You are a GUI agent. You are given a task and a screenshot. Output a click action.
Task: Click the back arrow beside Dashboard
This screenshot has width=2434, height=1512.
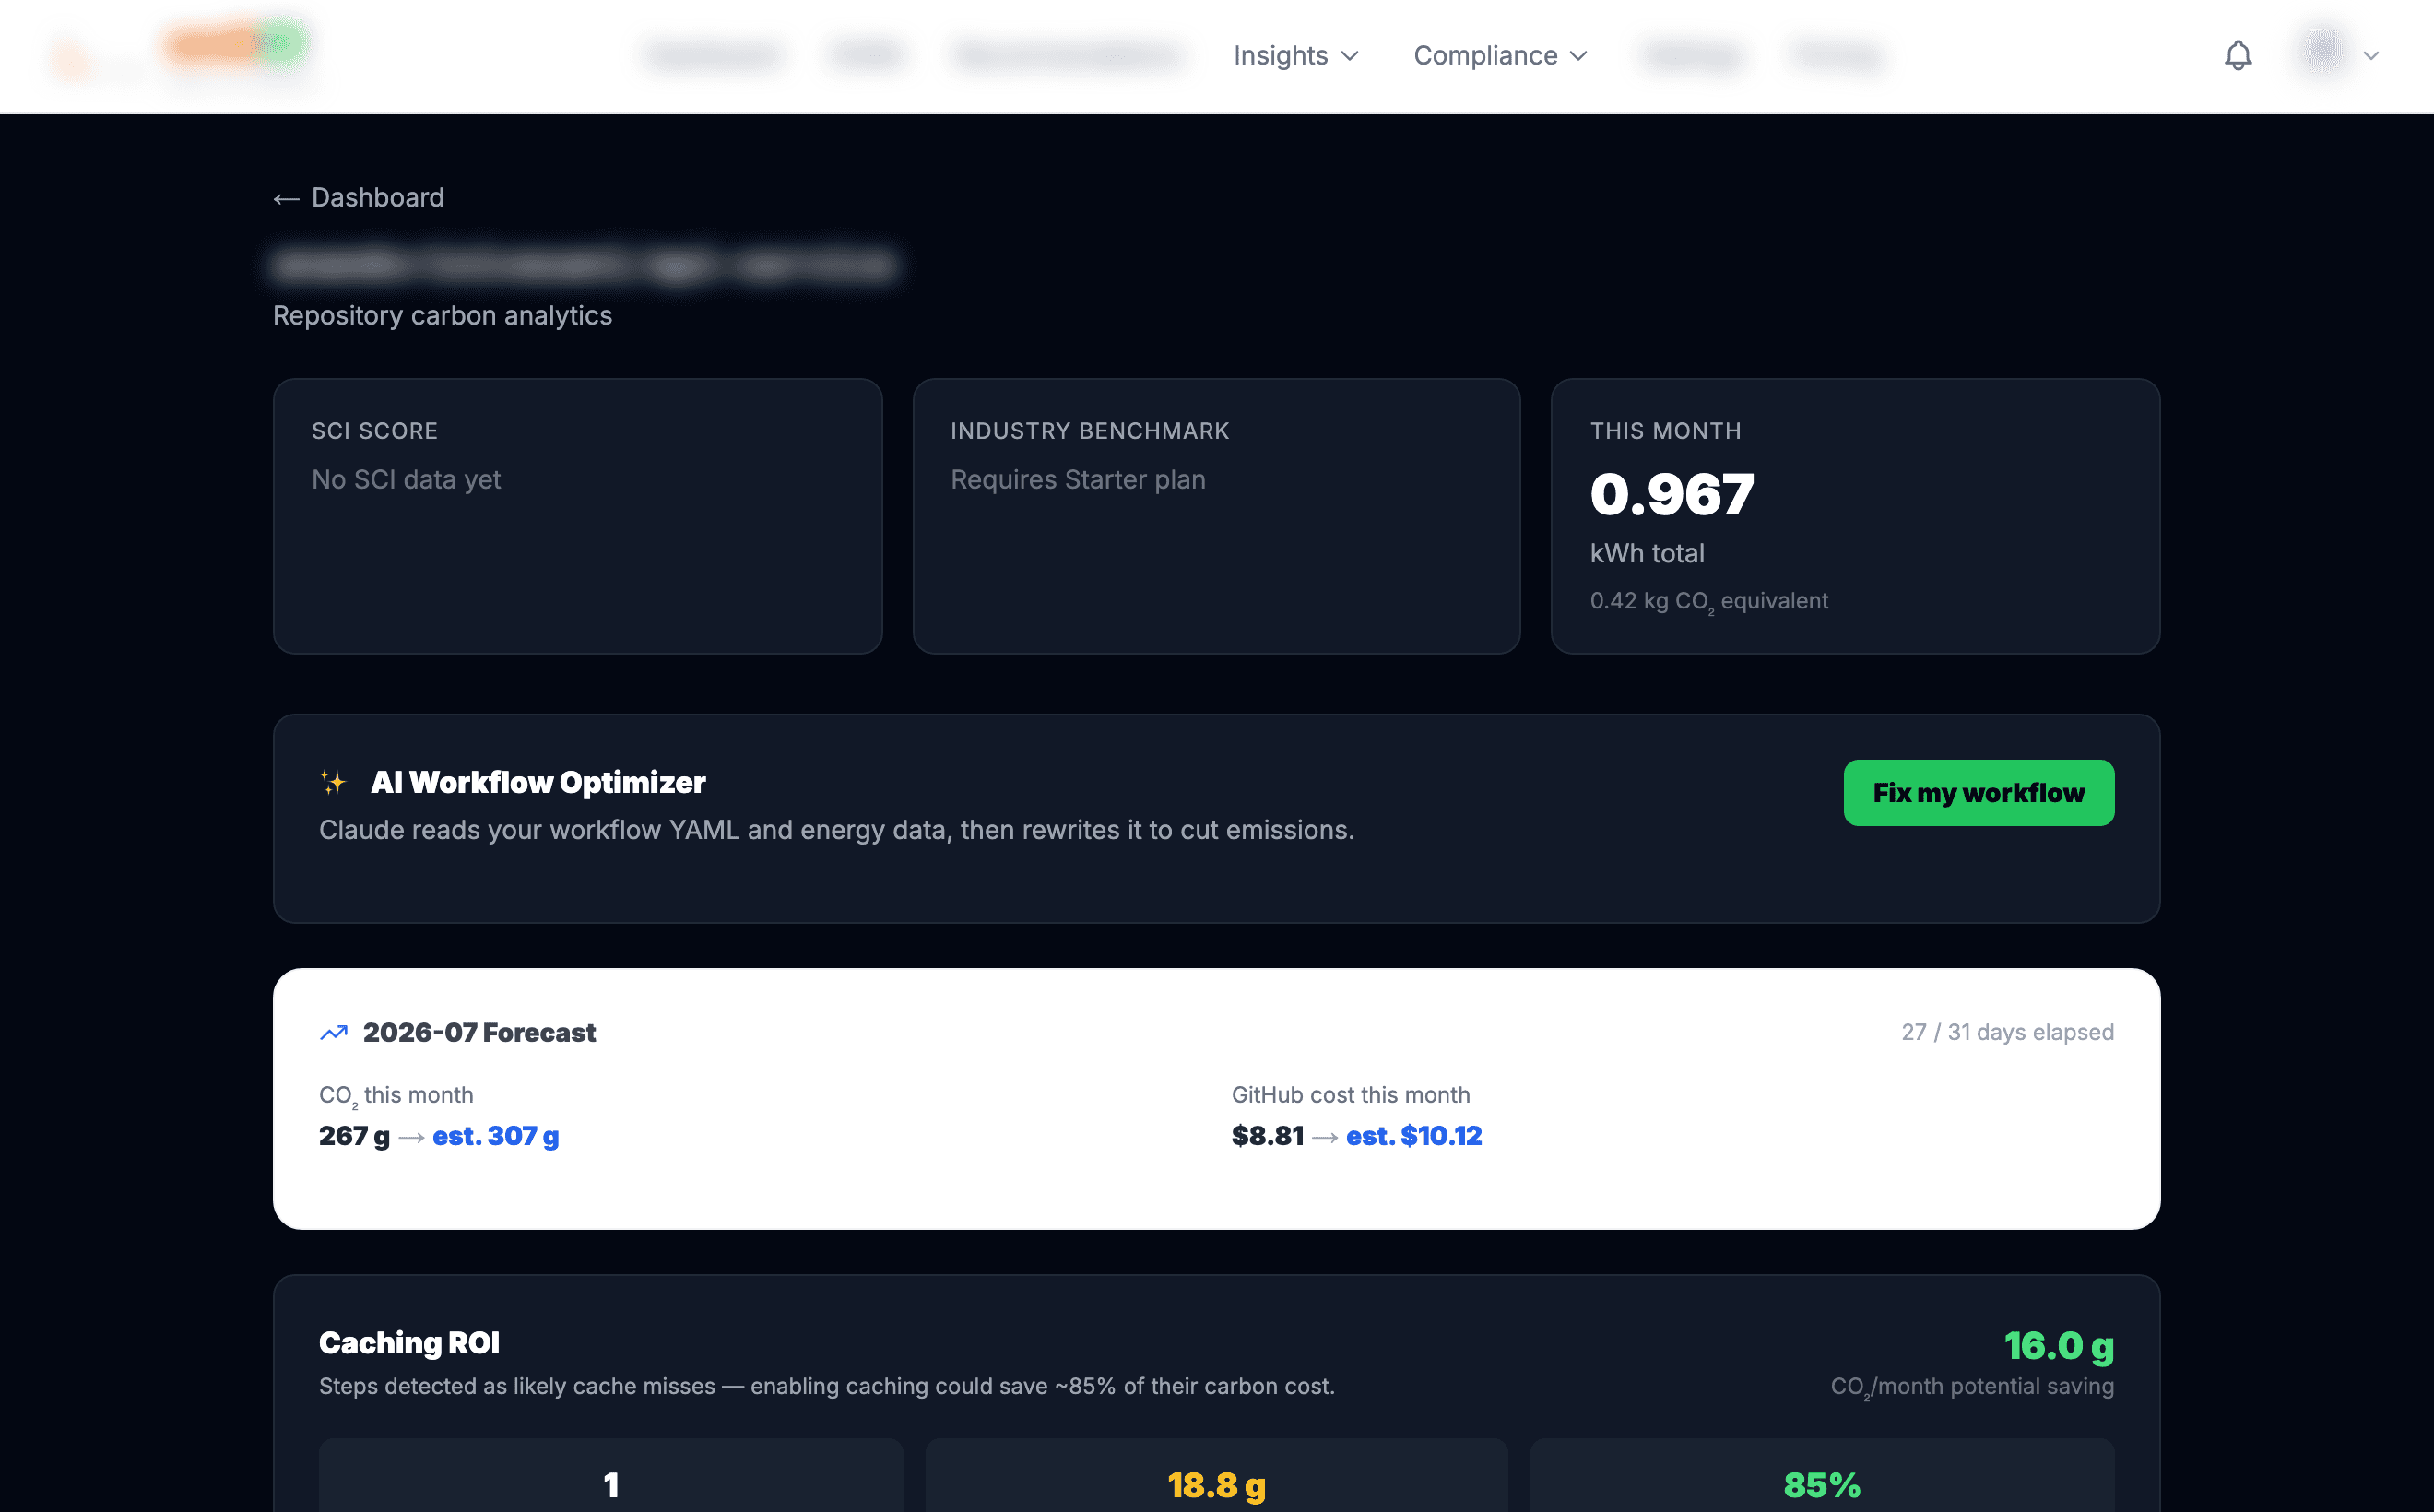pyautogui.click(x=286, y=199)
